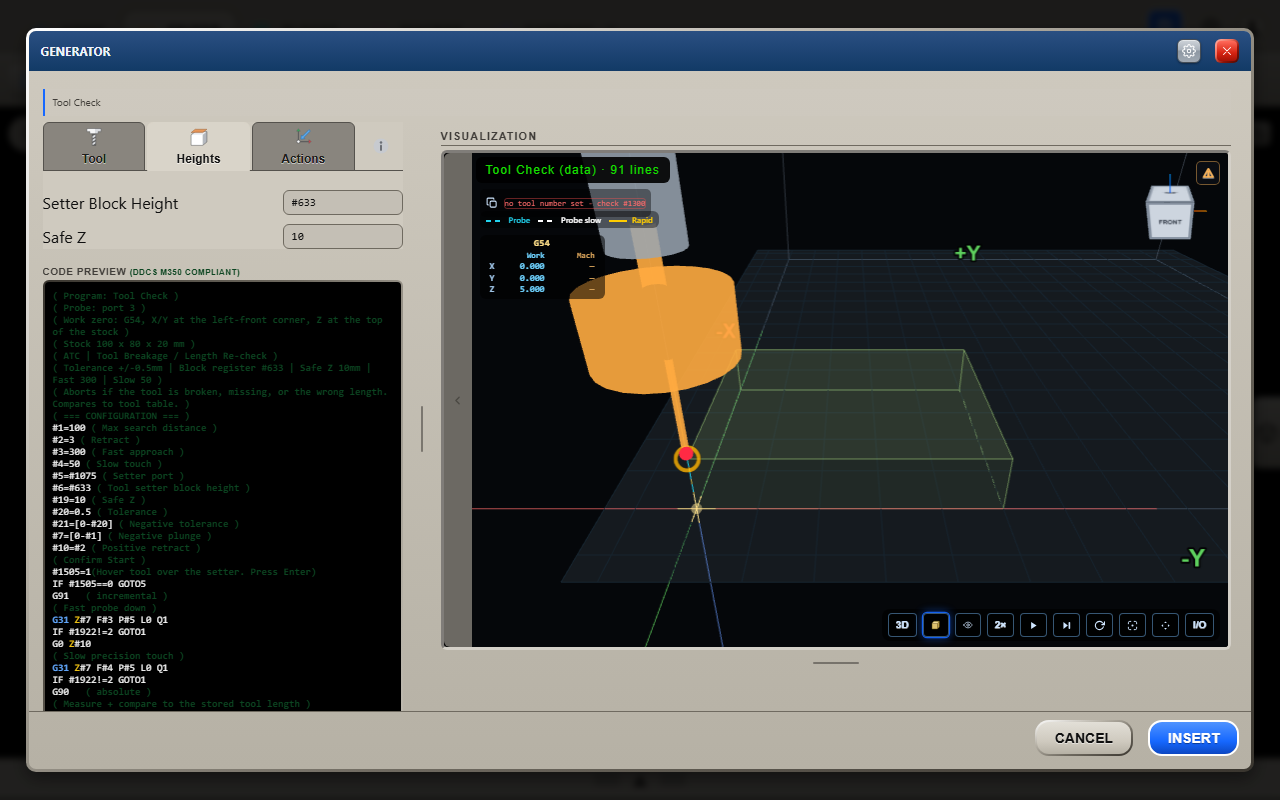Click the #6=#633 code line
The image size is (1280, 800).
tap(151, 488)
